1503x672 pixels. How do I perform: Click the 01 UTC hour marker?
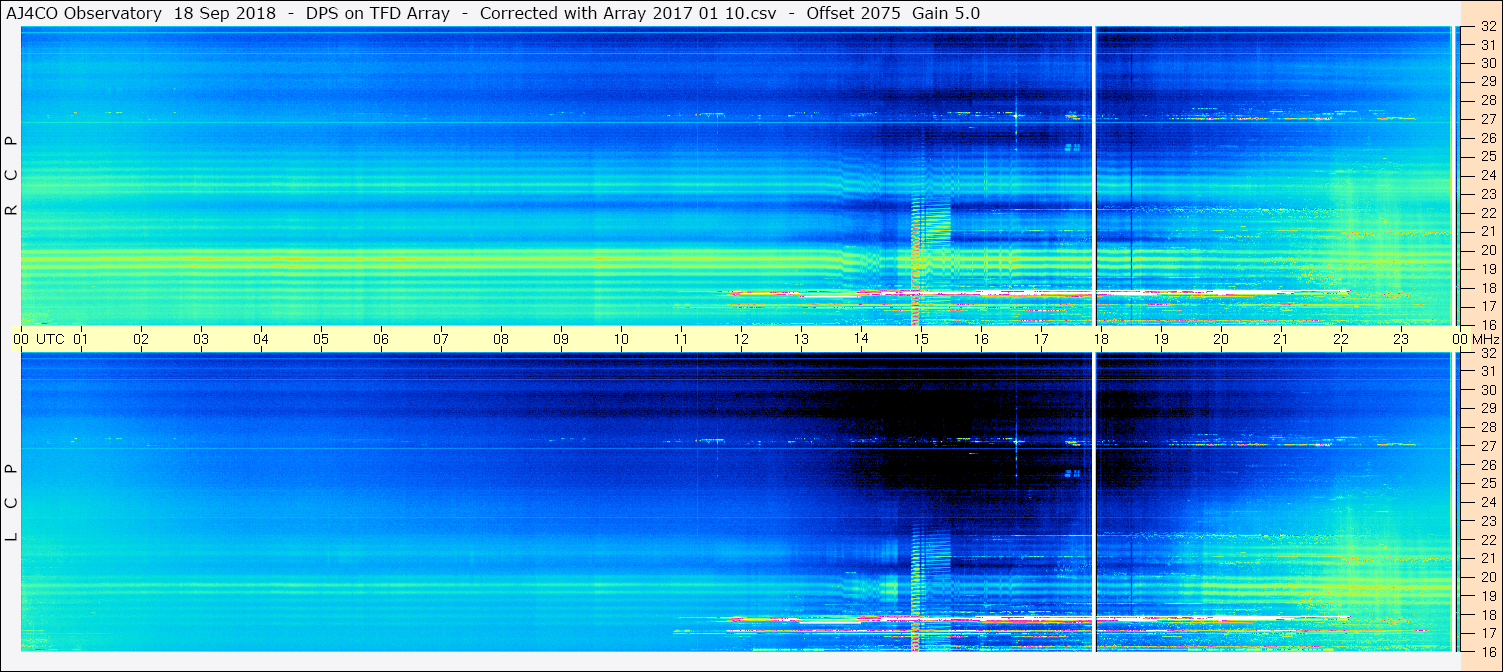pyautogui.click(x=81, y=340)
